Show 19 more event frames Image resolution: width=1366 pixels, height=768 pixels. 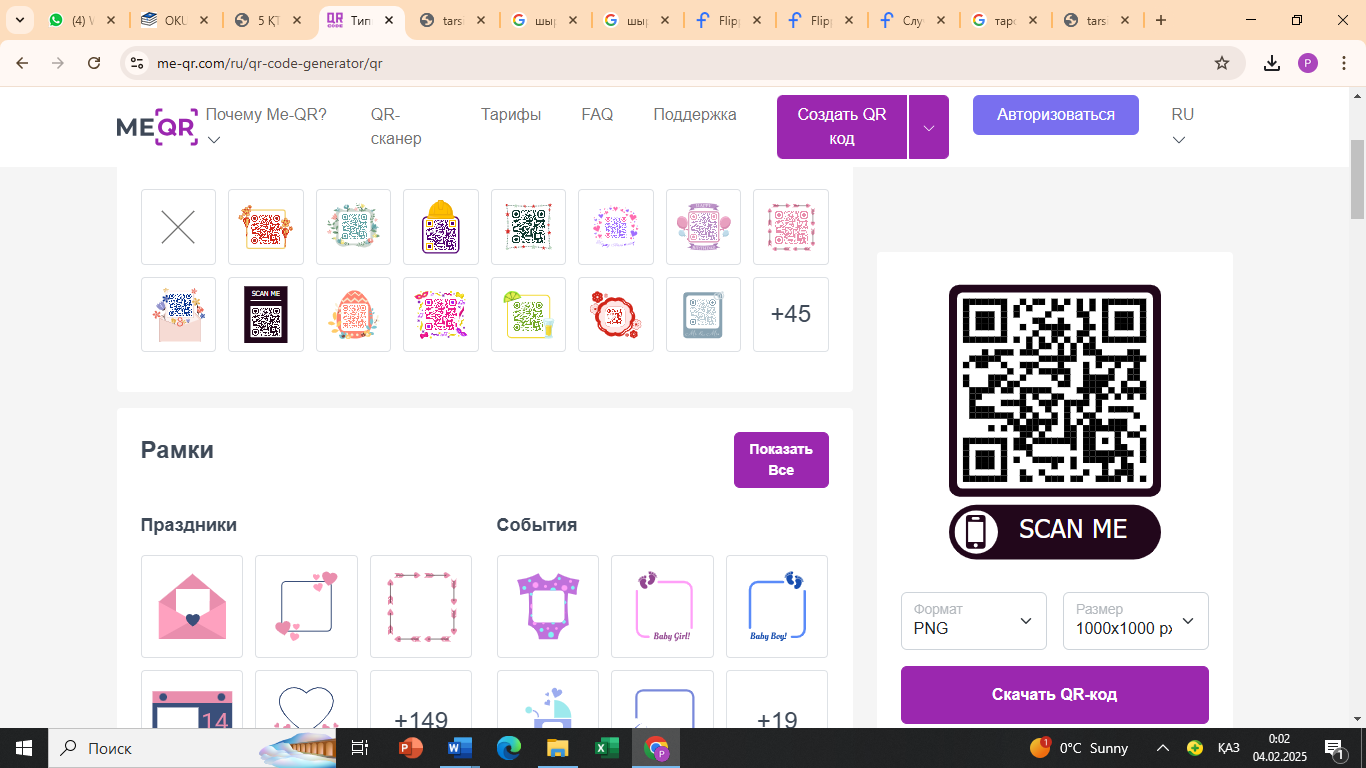pyautogui.click(x=777, y=699)
